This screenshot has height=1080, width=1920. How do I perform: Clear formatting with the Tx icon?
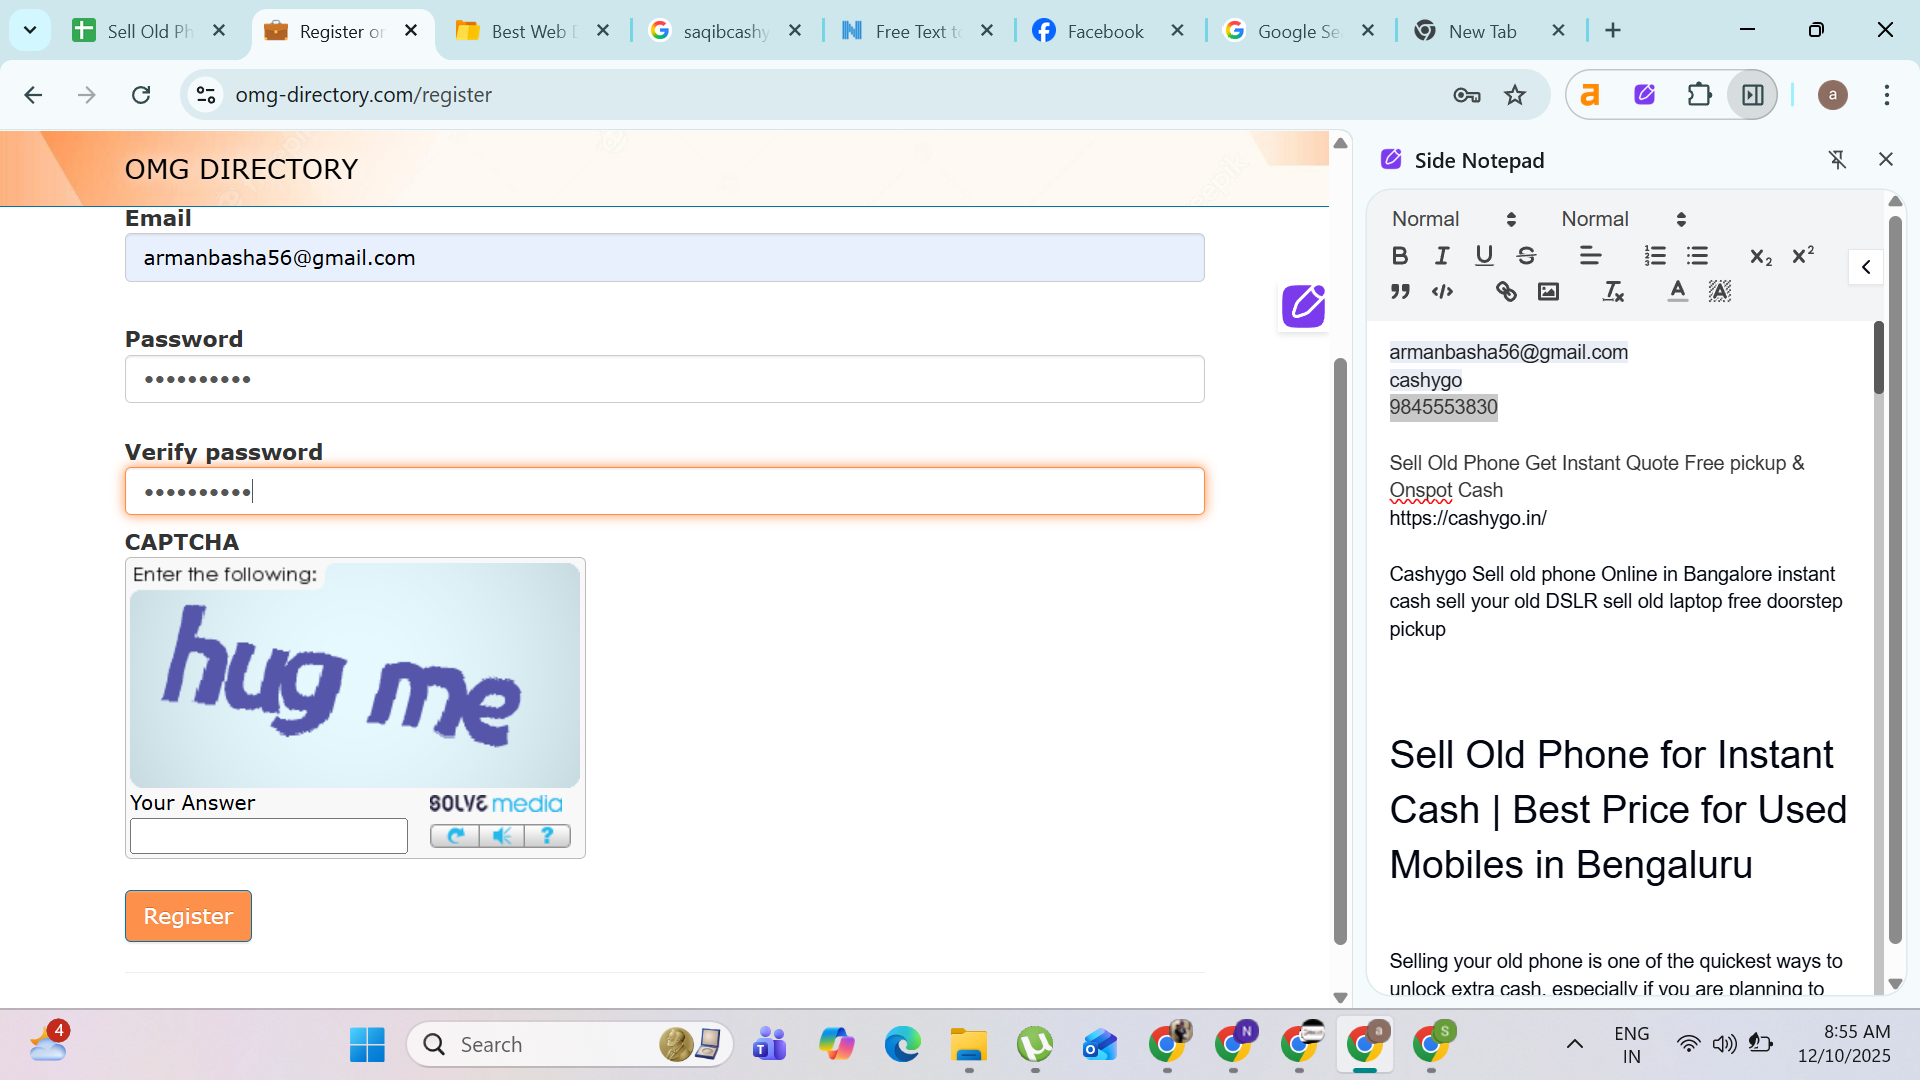(x=1613, y=292)
